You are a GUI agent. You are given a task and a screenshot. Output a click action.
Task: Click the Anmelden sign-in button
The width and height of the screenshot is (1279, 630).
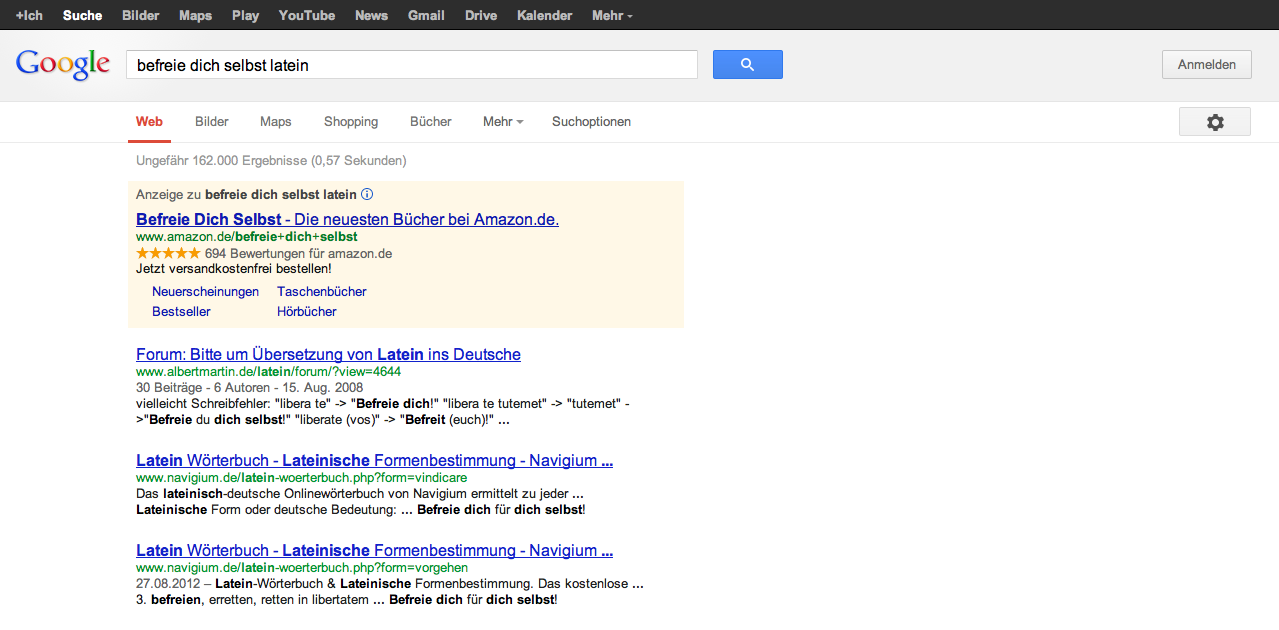(1206, 65)
